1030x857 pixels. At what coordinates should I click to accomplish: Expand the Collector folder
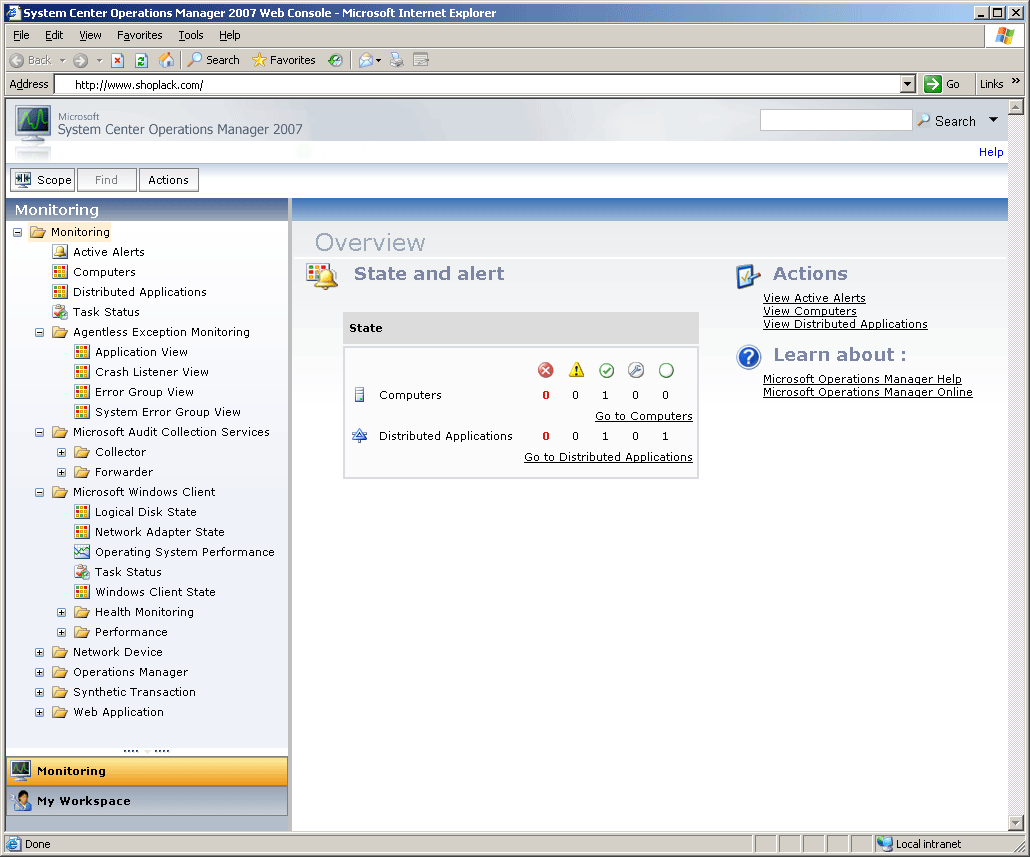coord(62,452)
